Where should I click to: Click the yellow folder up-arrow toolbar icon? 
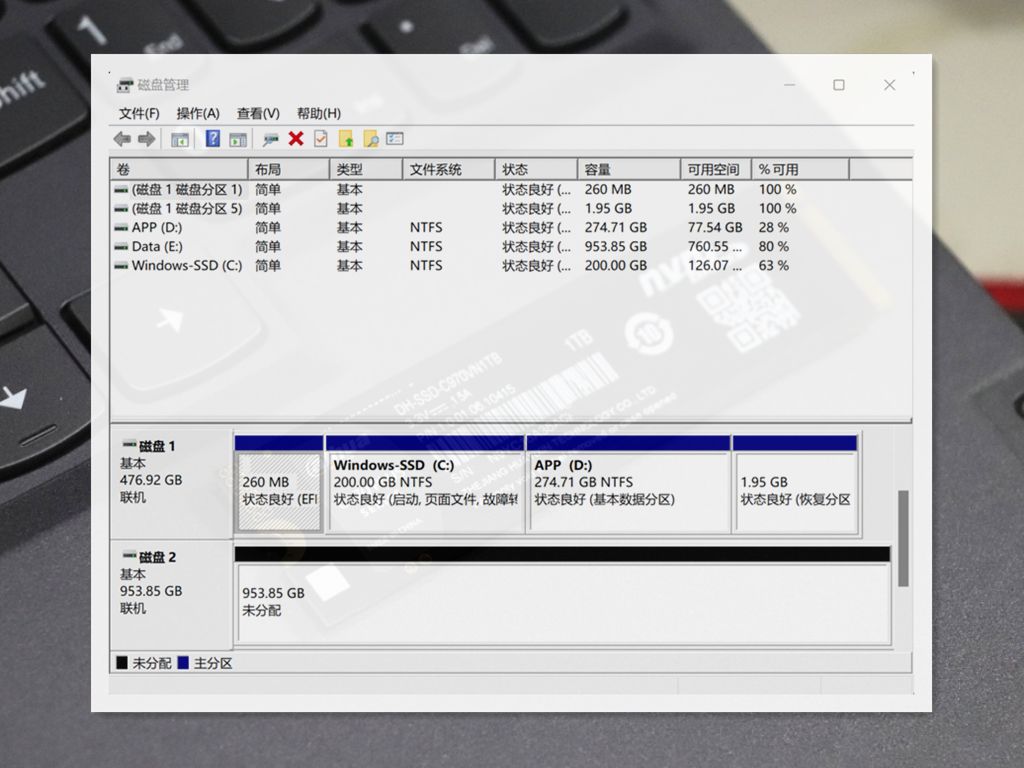pyautogui.click(x=346, y=138)
